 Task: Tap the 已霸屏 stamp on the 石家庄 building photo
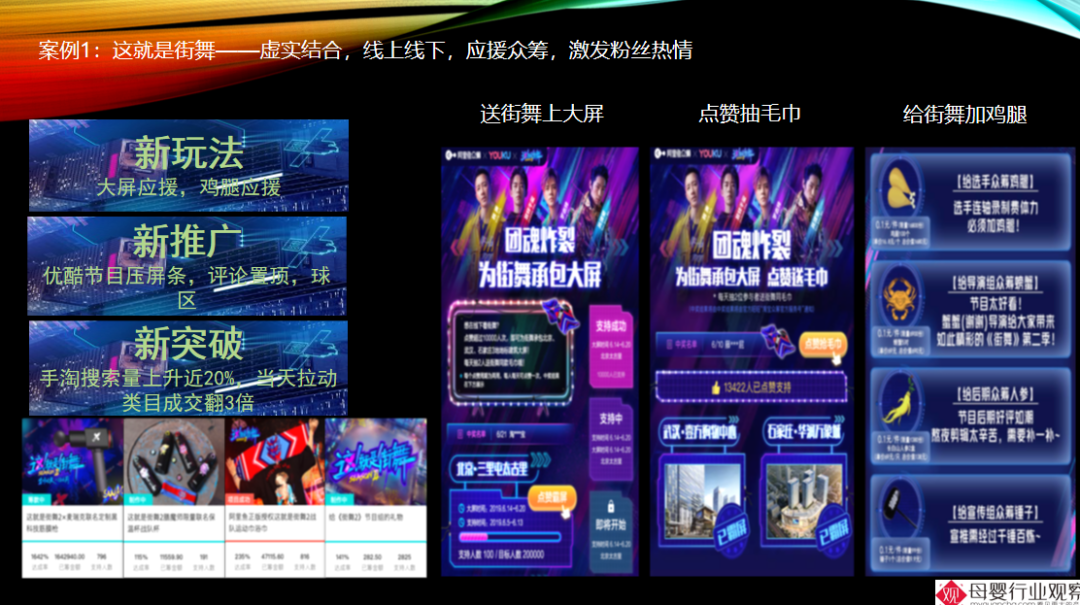point(833,529)
